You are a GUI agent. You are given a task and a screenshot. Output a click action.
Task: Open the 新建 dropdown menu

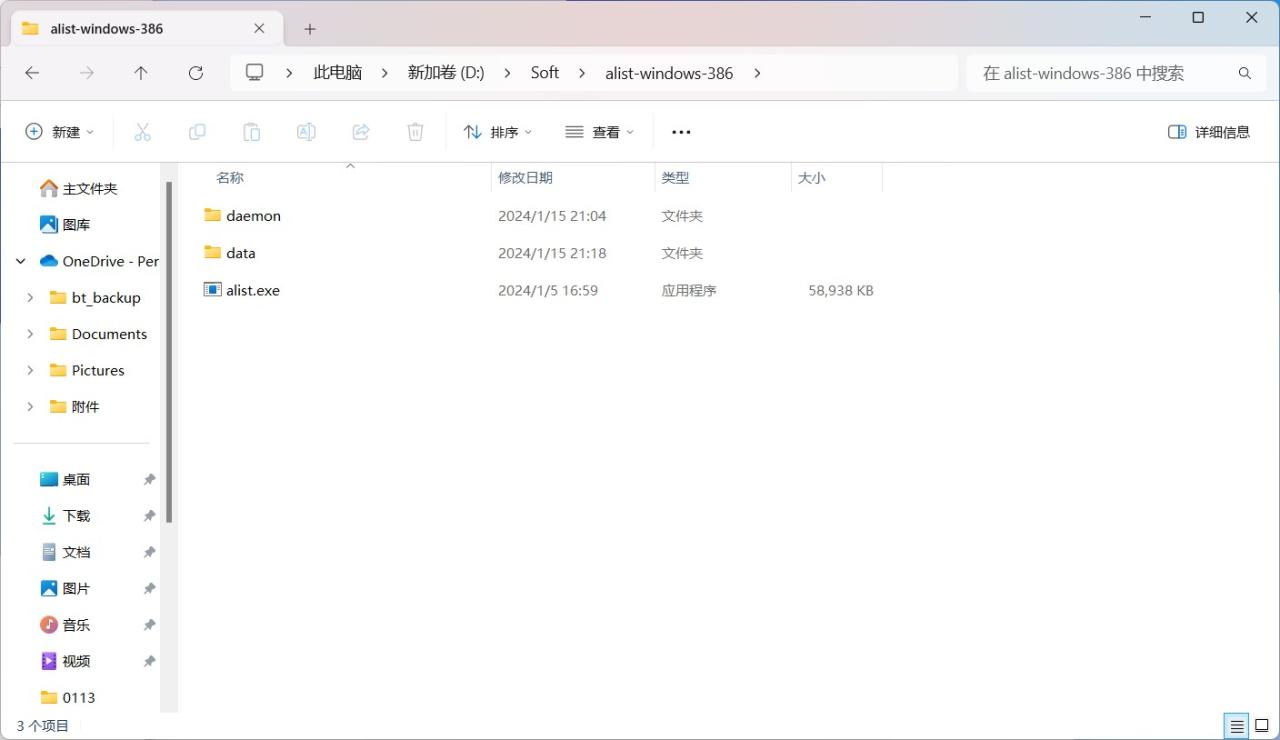[x=60, y=132]
